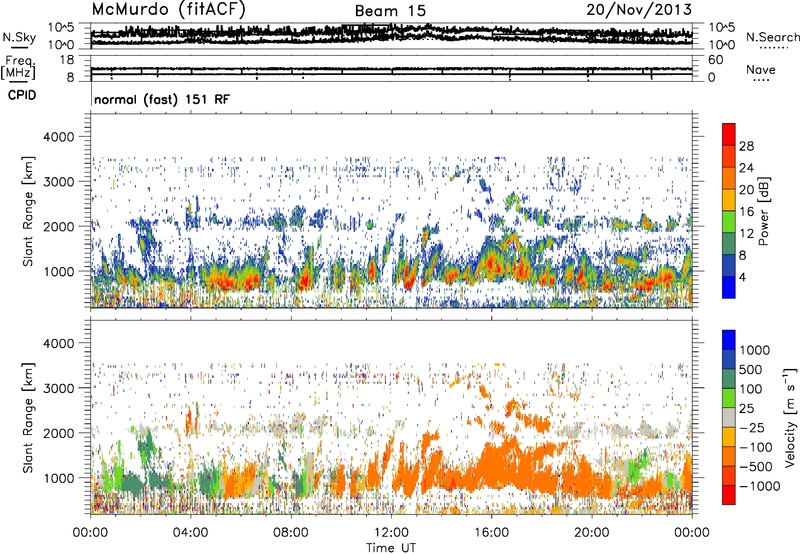This screenshot has height=554, width=800.
Task: Click the 08:00 time axis tick
Action: pos(291,533)
